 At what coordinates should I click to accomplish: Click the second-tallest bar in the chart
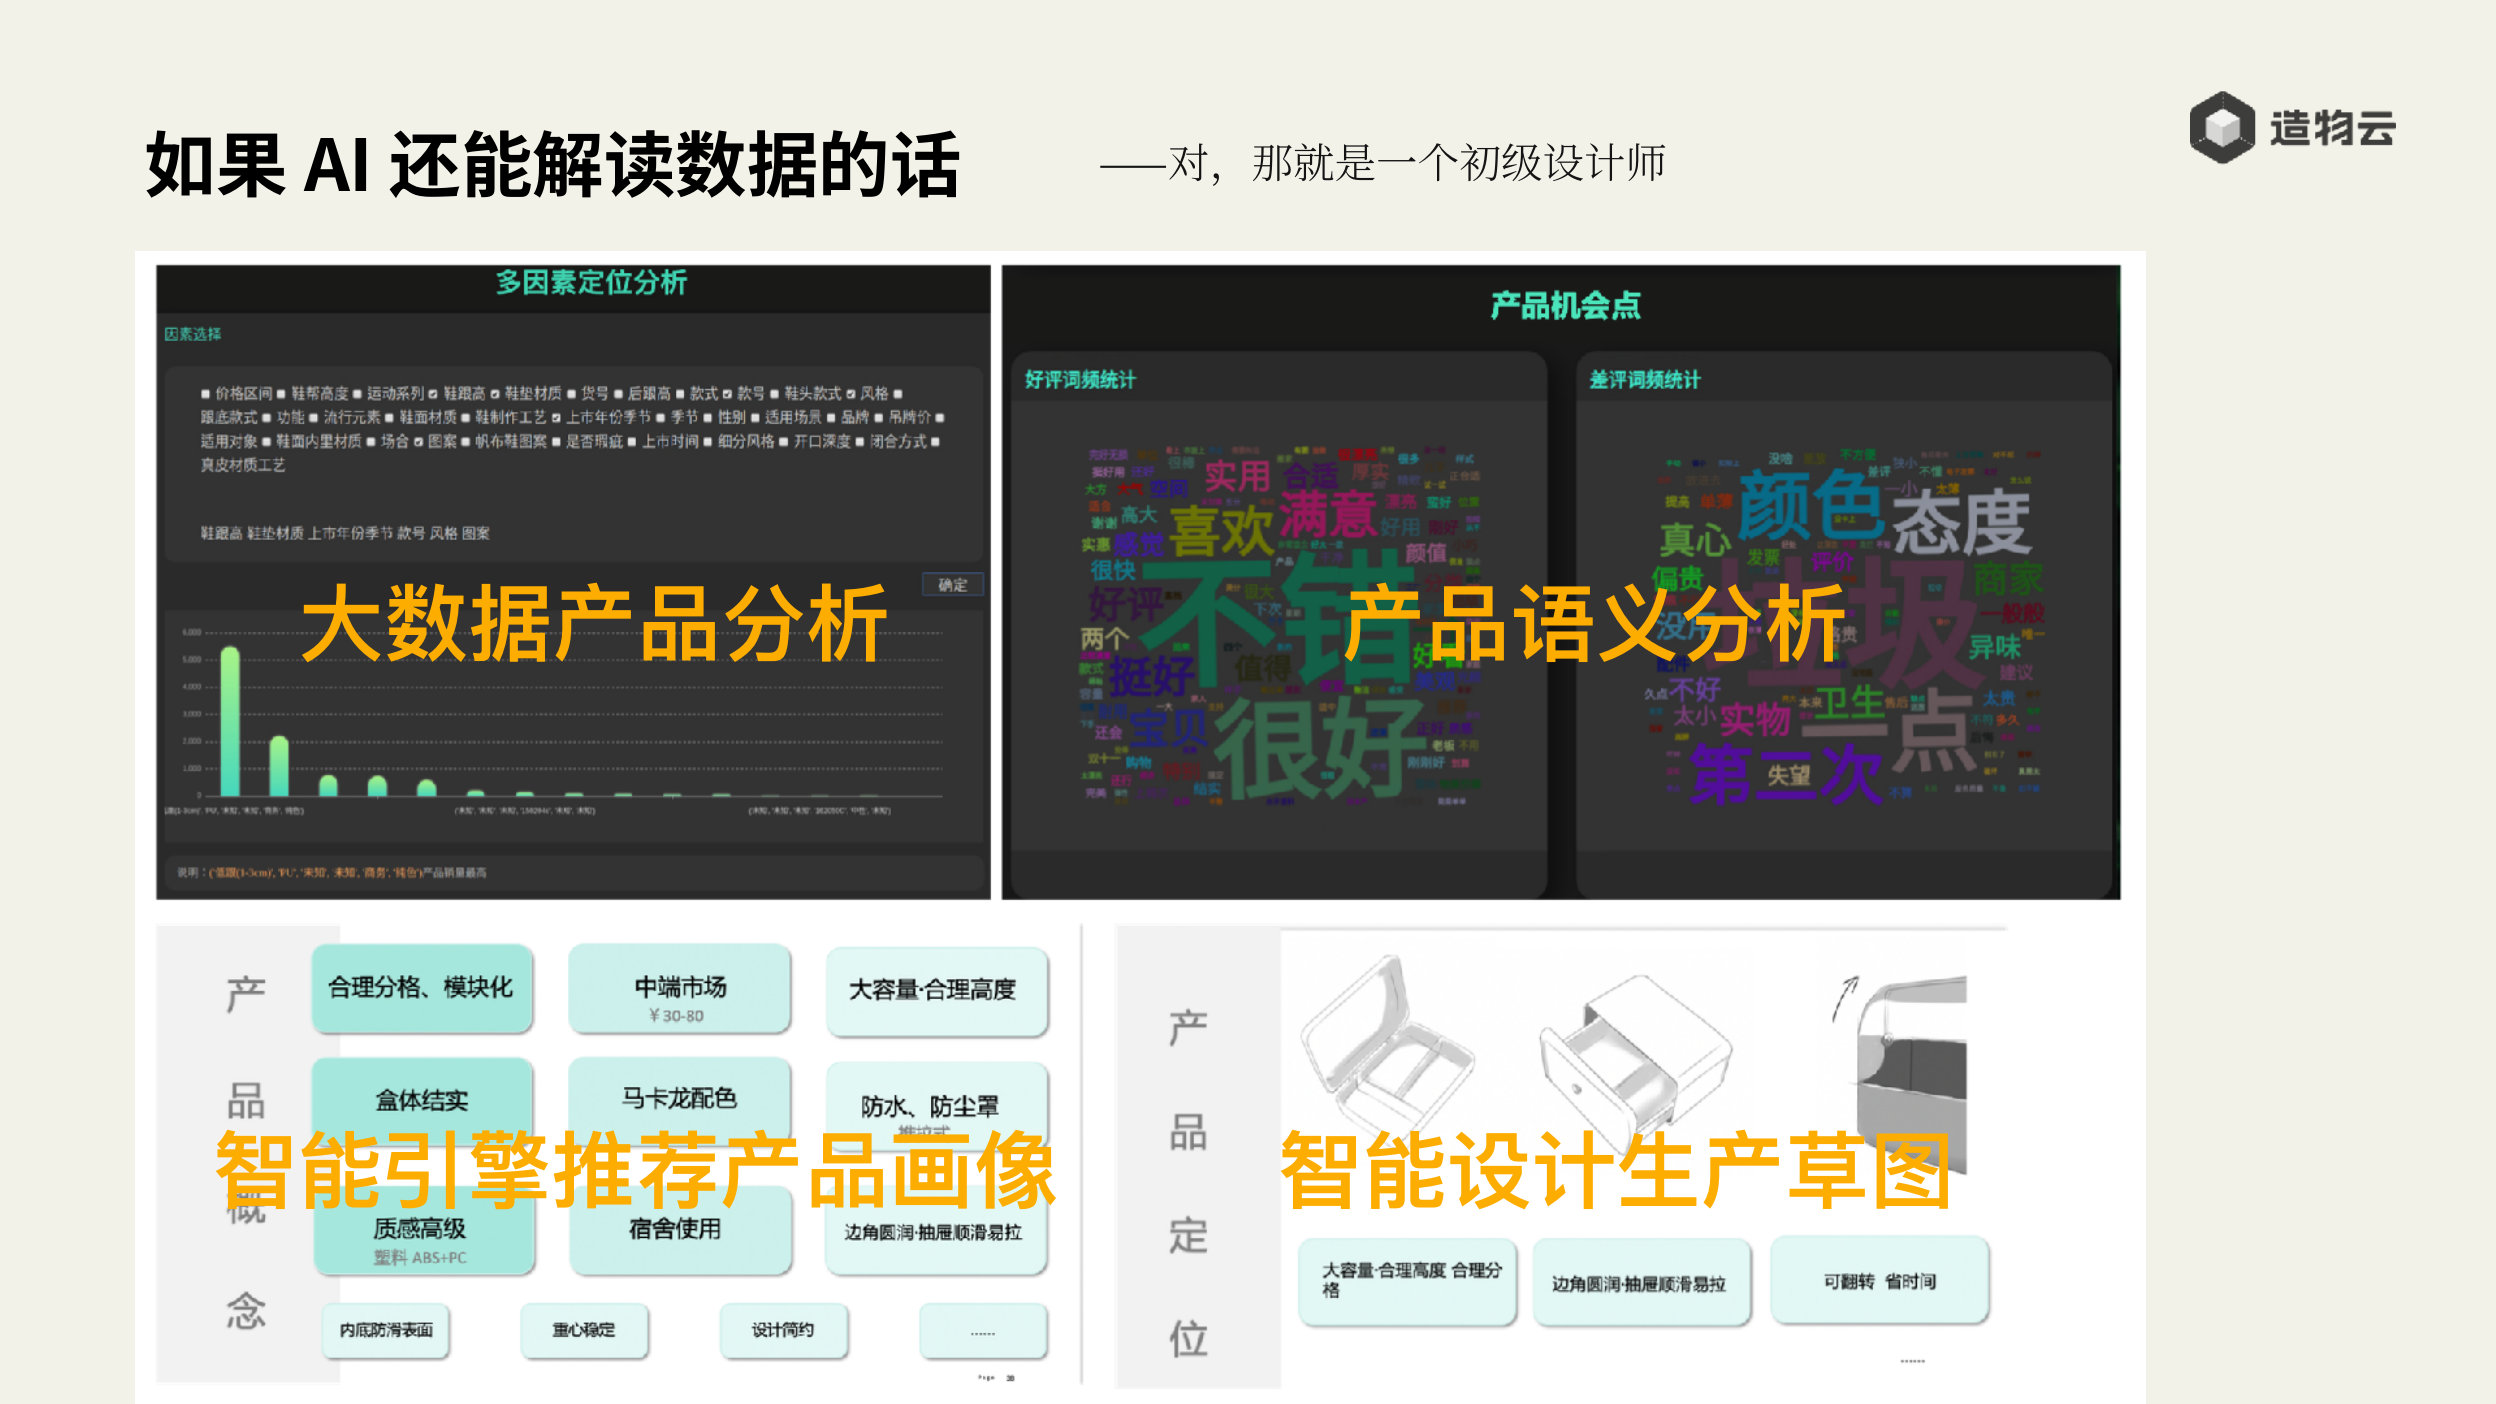pyautogui.click(x=279, y=766)
